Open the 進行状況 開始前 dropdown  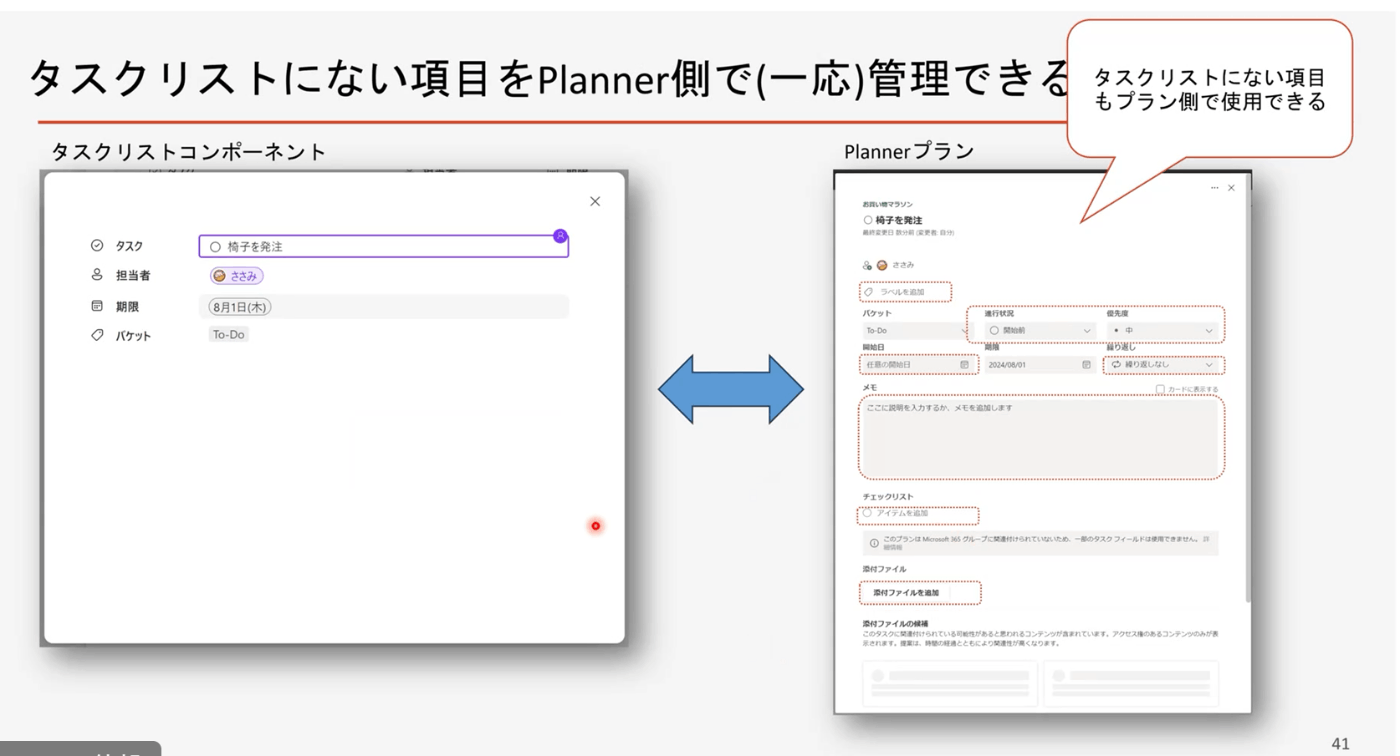pyautogui.click(x=1040, y=330)
